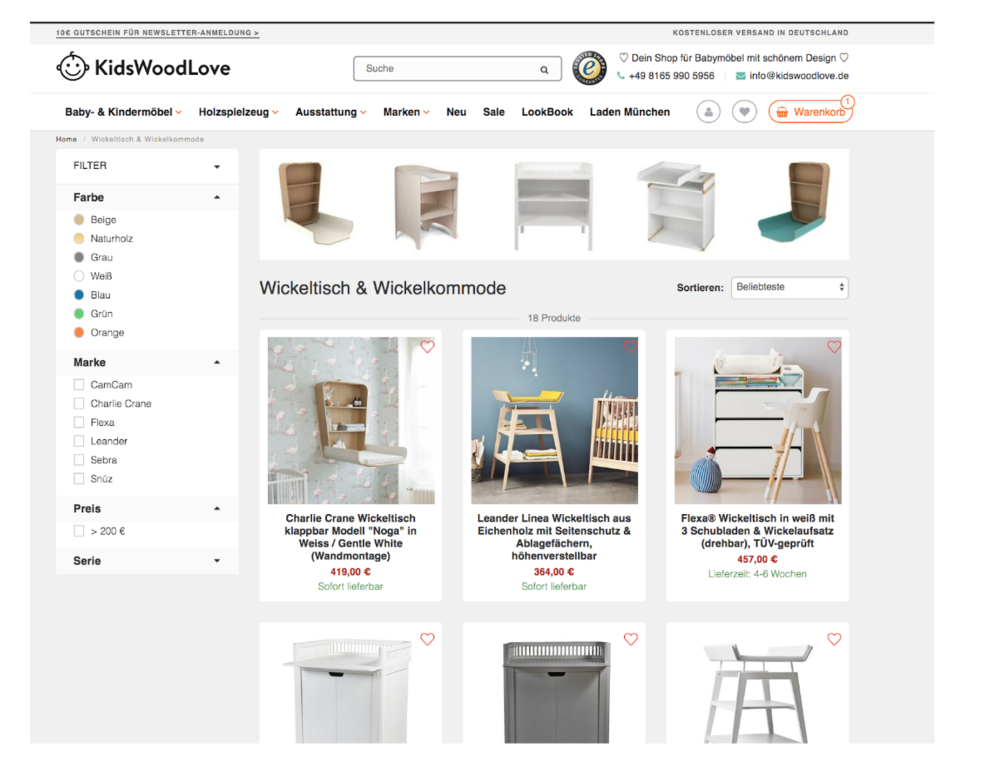Favorite the Flexa Wickeltisch with heart

(834, 347)
